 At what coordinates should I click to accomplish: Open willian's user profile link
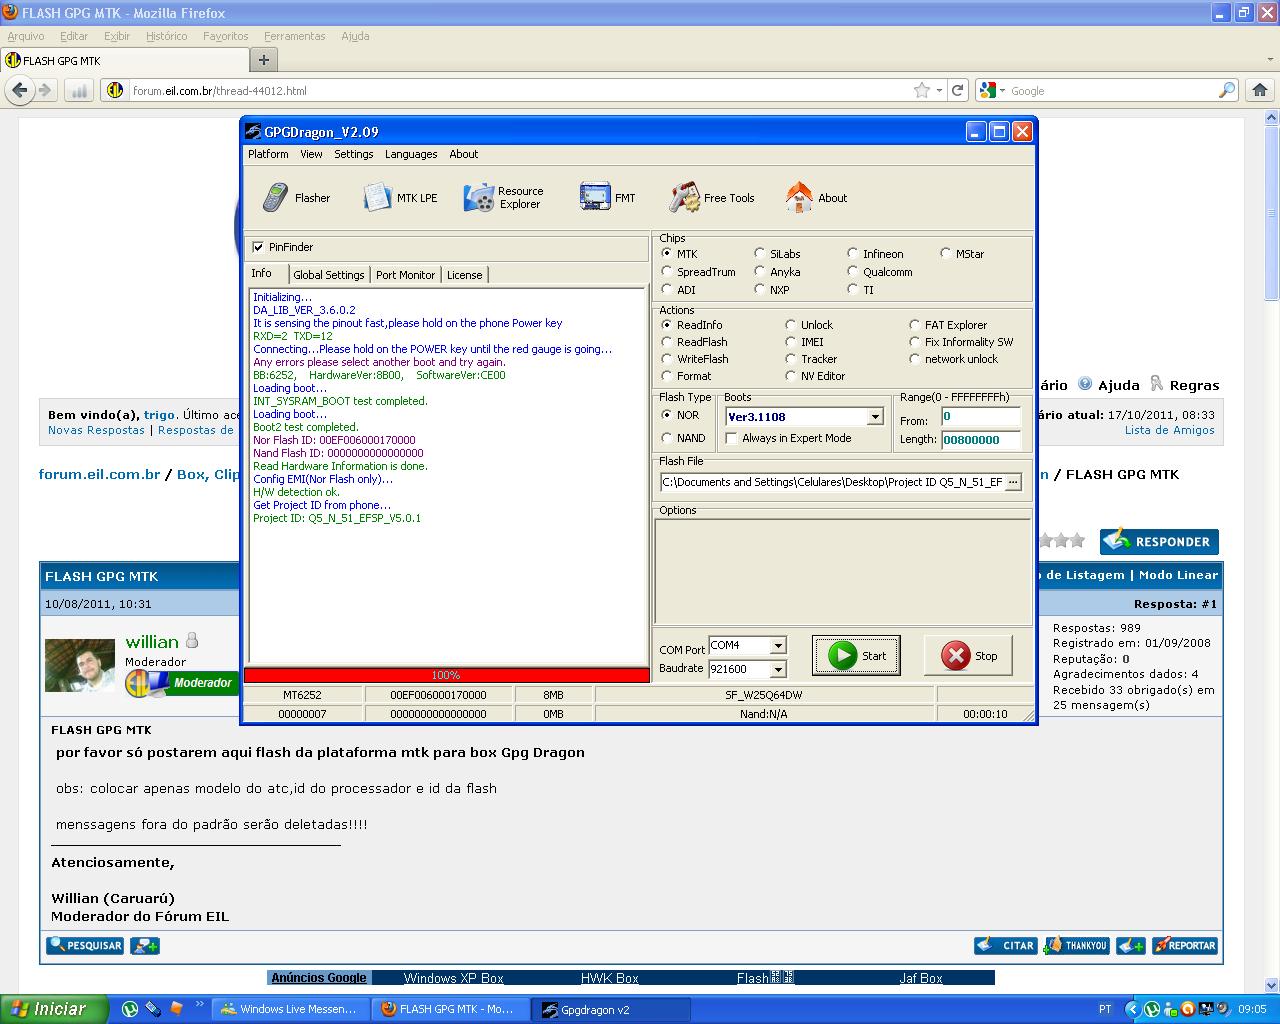pyautogui.click(x=152, y=642)
